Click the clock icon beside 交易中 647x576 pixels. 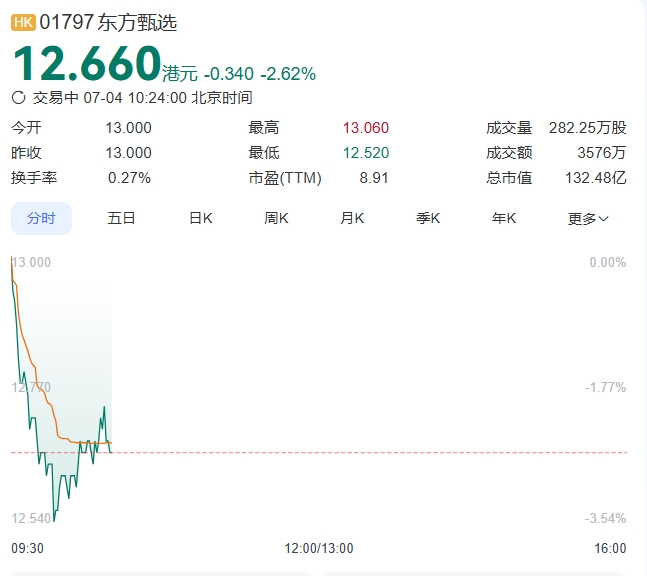tap(18, 98)
